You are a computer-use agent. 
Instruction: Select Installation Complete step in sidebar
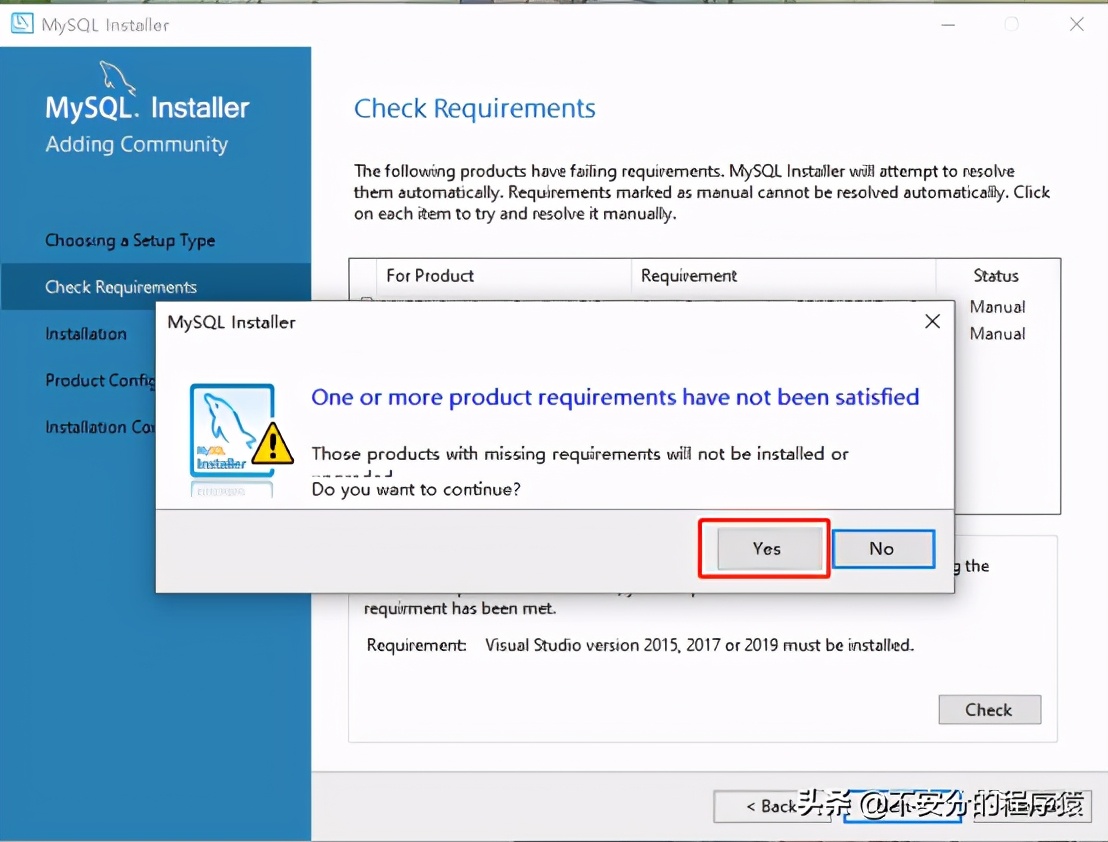pyautogui.click(x=100, y=427)
